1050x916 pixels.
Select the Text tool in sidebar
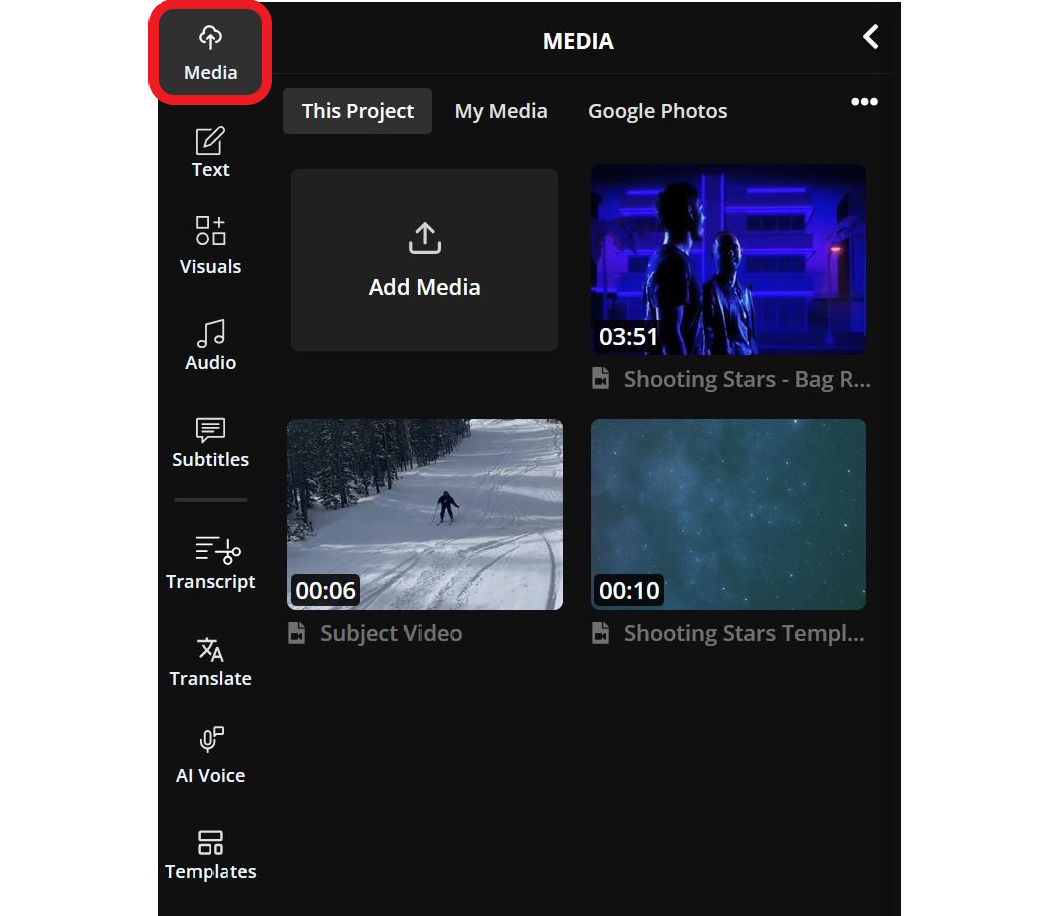(210, 152)
